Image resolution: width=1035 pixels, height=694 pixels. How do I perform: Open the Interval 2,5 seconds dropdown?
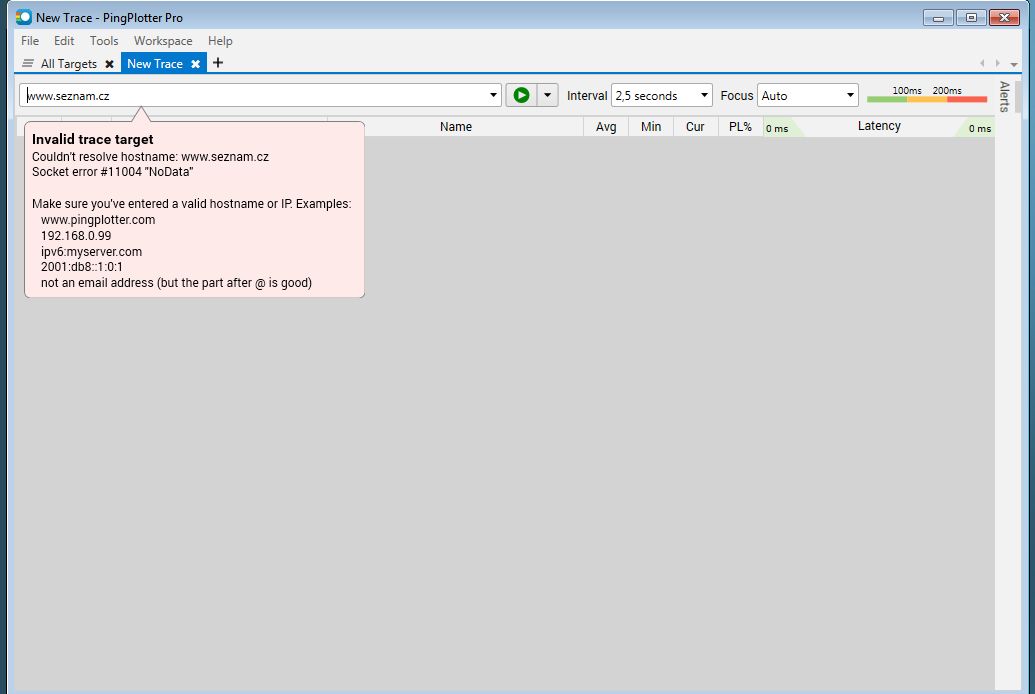point(661,95)
